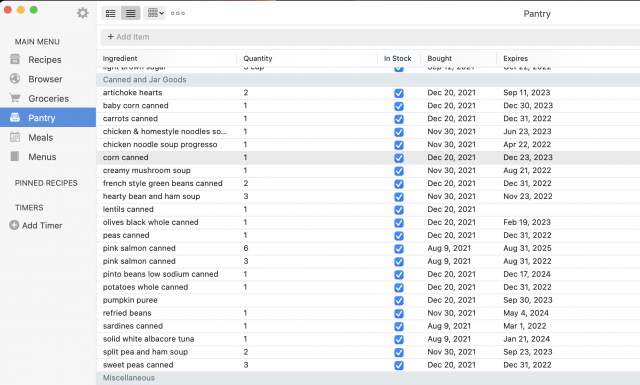Viewport: 640px width, 385px height.
Task: Uncheck In Stock for artichoke hearts
Action: (399, 93)
